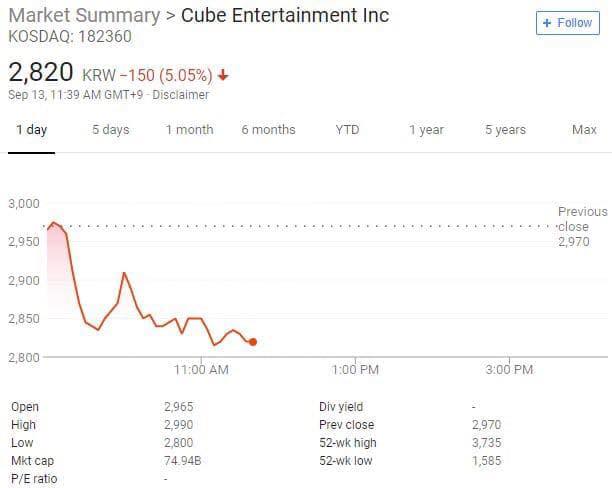The image size is (612, 488).
Task: Select the 1 day tab
Action: [x=31, y=130]
